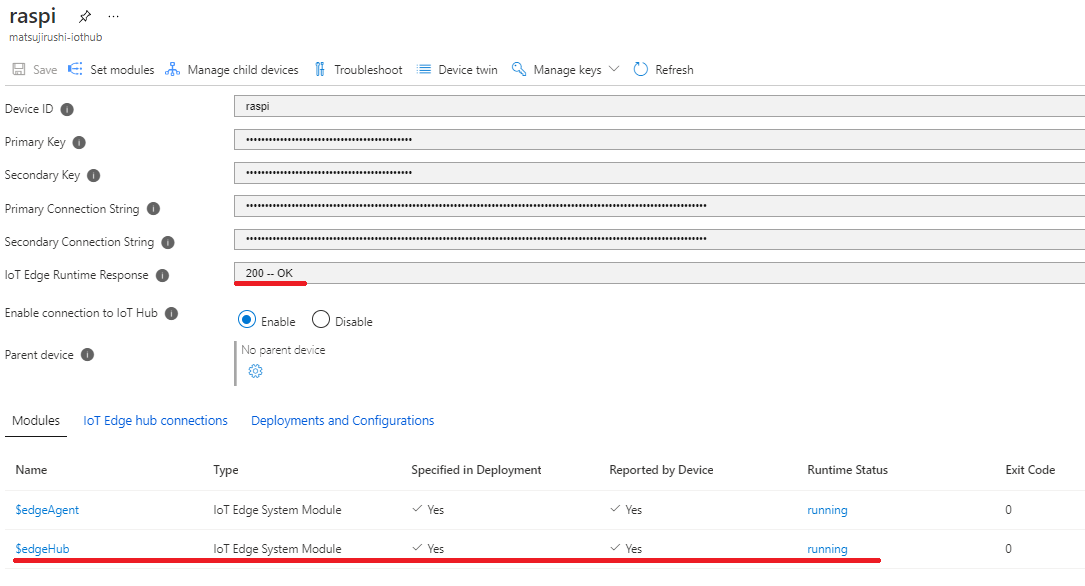Expand the Manage keys dropdown chevron

click(614, 68)
